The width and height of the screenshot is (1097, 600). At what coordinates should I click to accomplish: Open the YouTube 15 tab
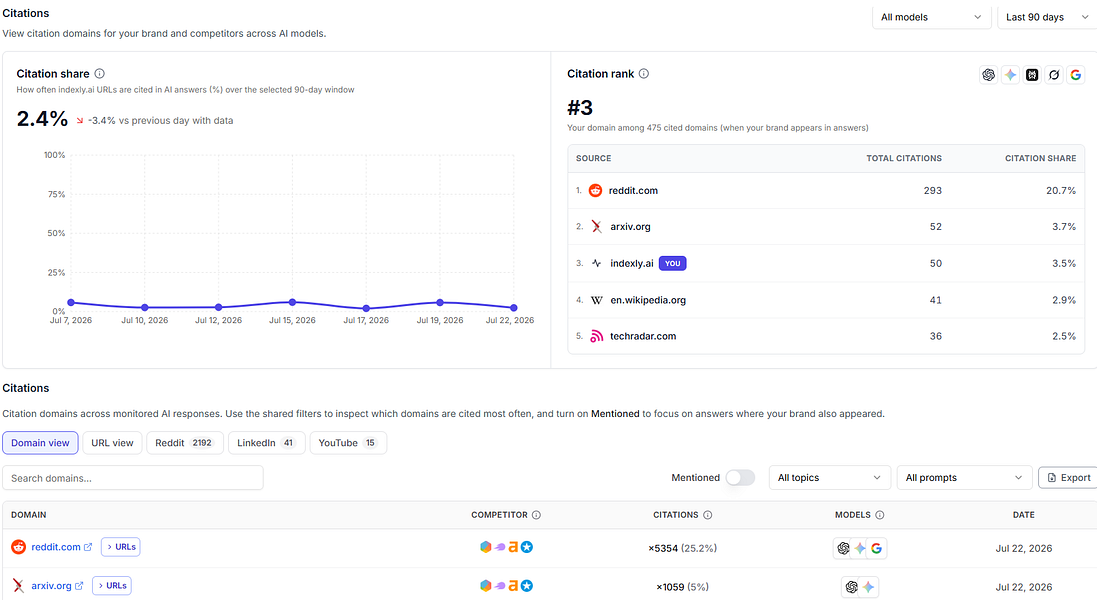[x=348, y=443]
